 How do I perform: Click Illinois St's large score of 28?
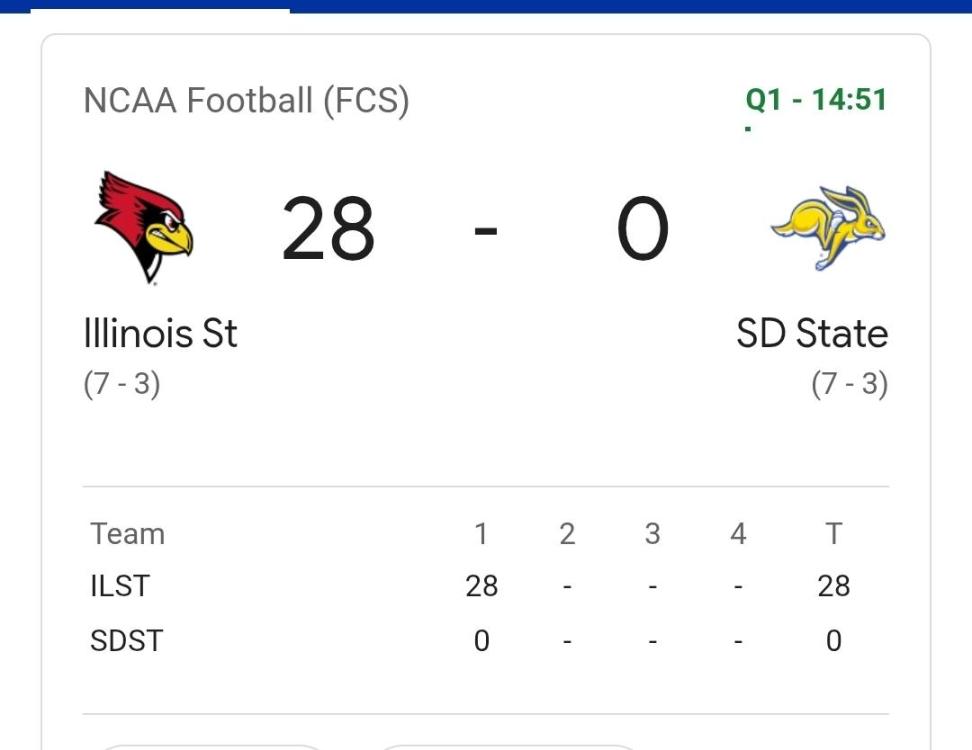(328, 229)
